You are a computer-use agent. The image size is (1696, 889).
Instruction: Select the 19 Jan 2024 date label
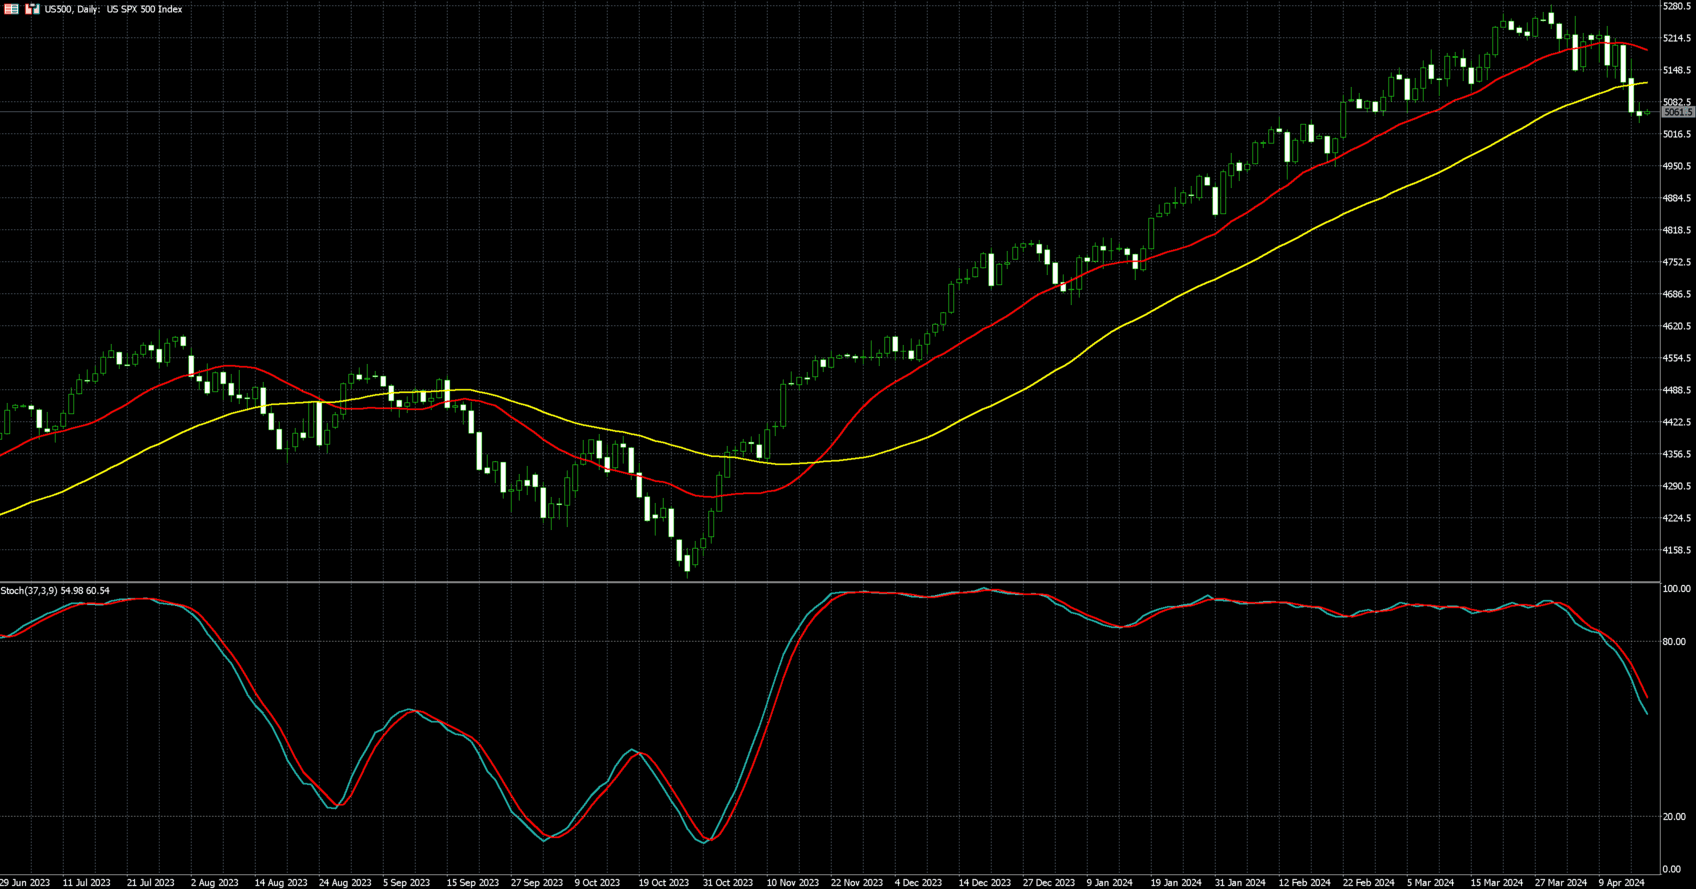[1175, 882]
